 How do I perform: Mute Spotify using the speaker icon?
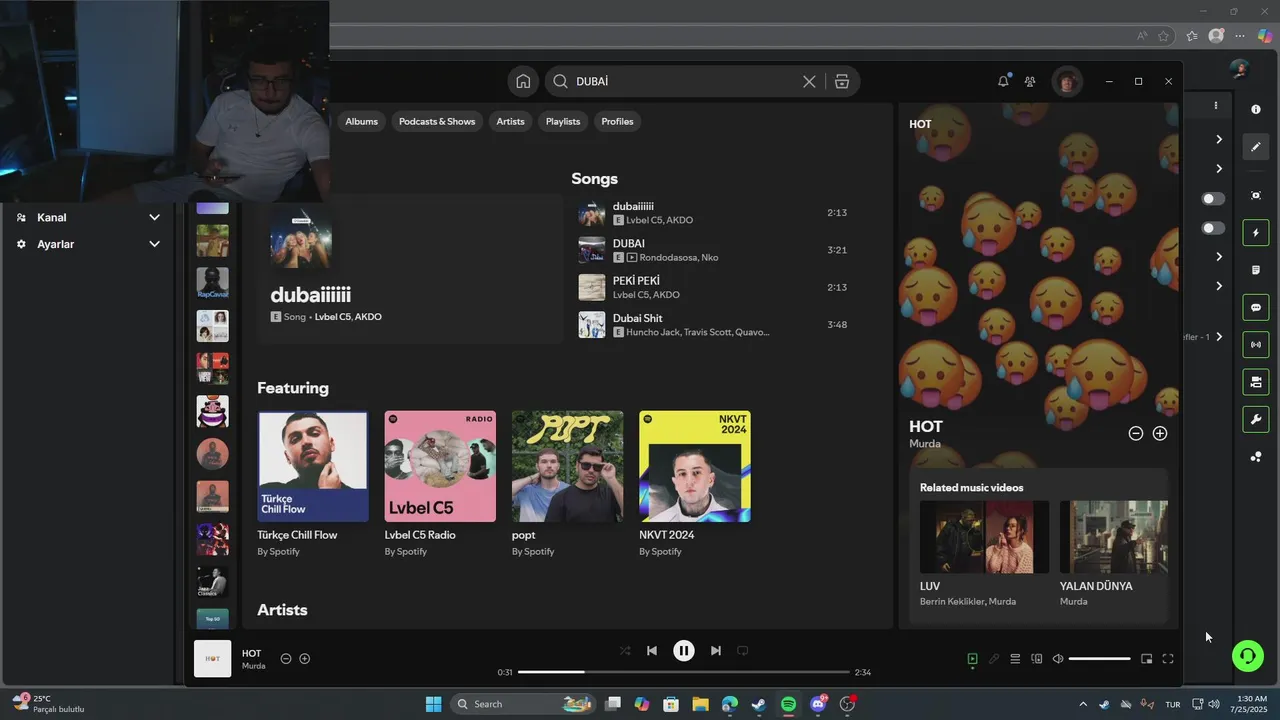pos(1058,659)
